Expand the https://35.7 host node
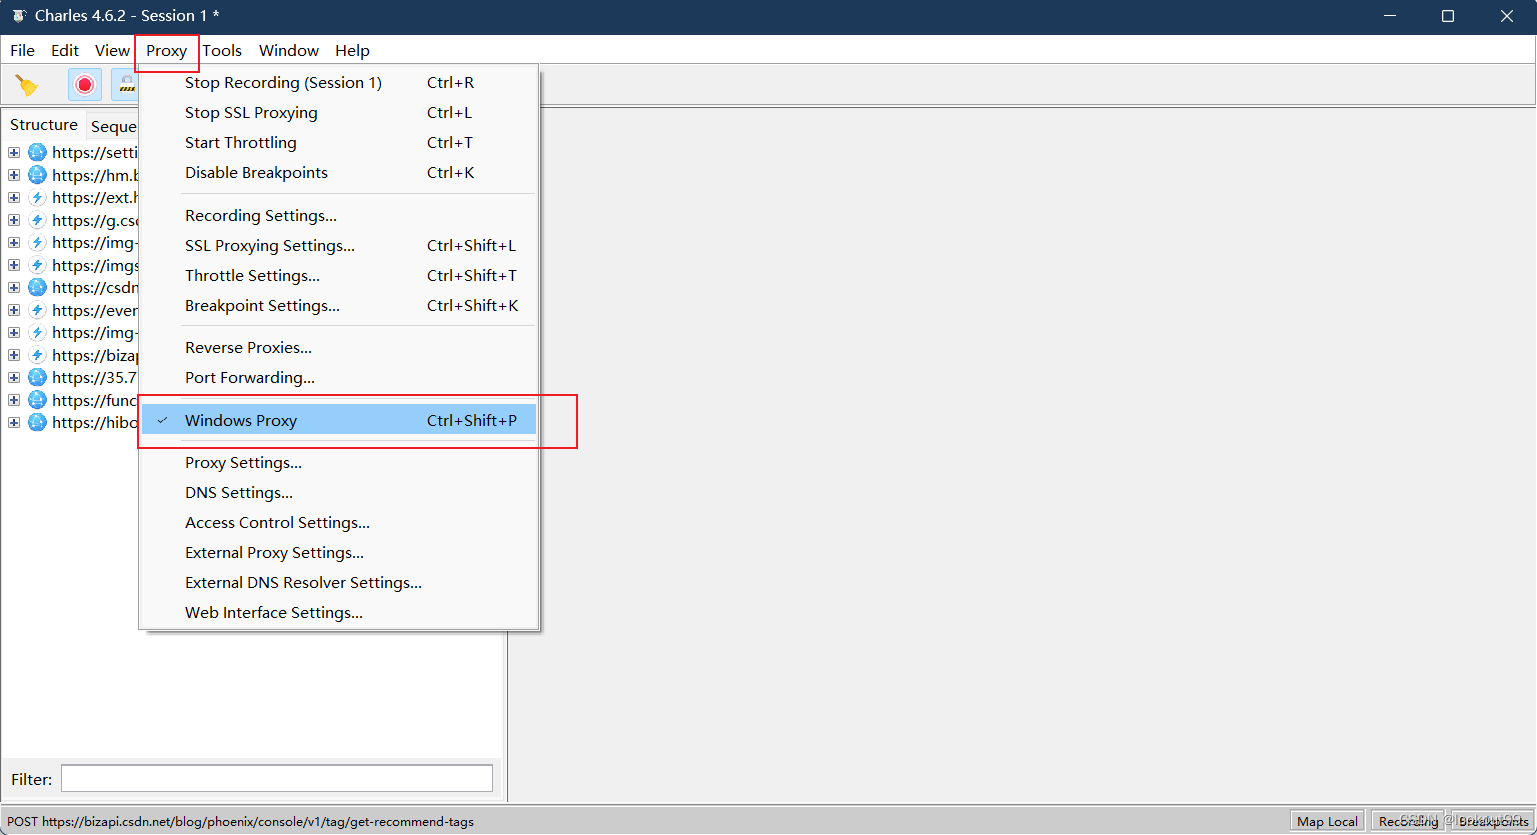The height and width of the screenshot is (835, 1537). [14, 378]
